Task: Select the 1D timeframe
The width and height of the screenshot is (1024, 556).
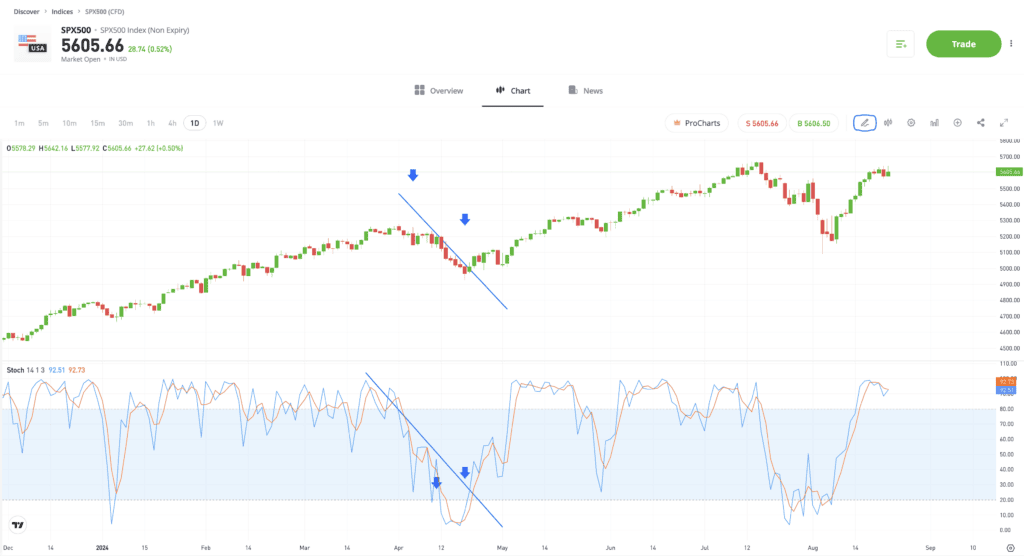Action: point(195,123)
